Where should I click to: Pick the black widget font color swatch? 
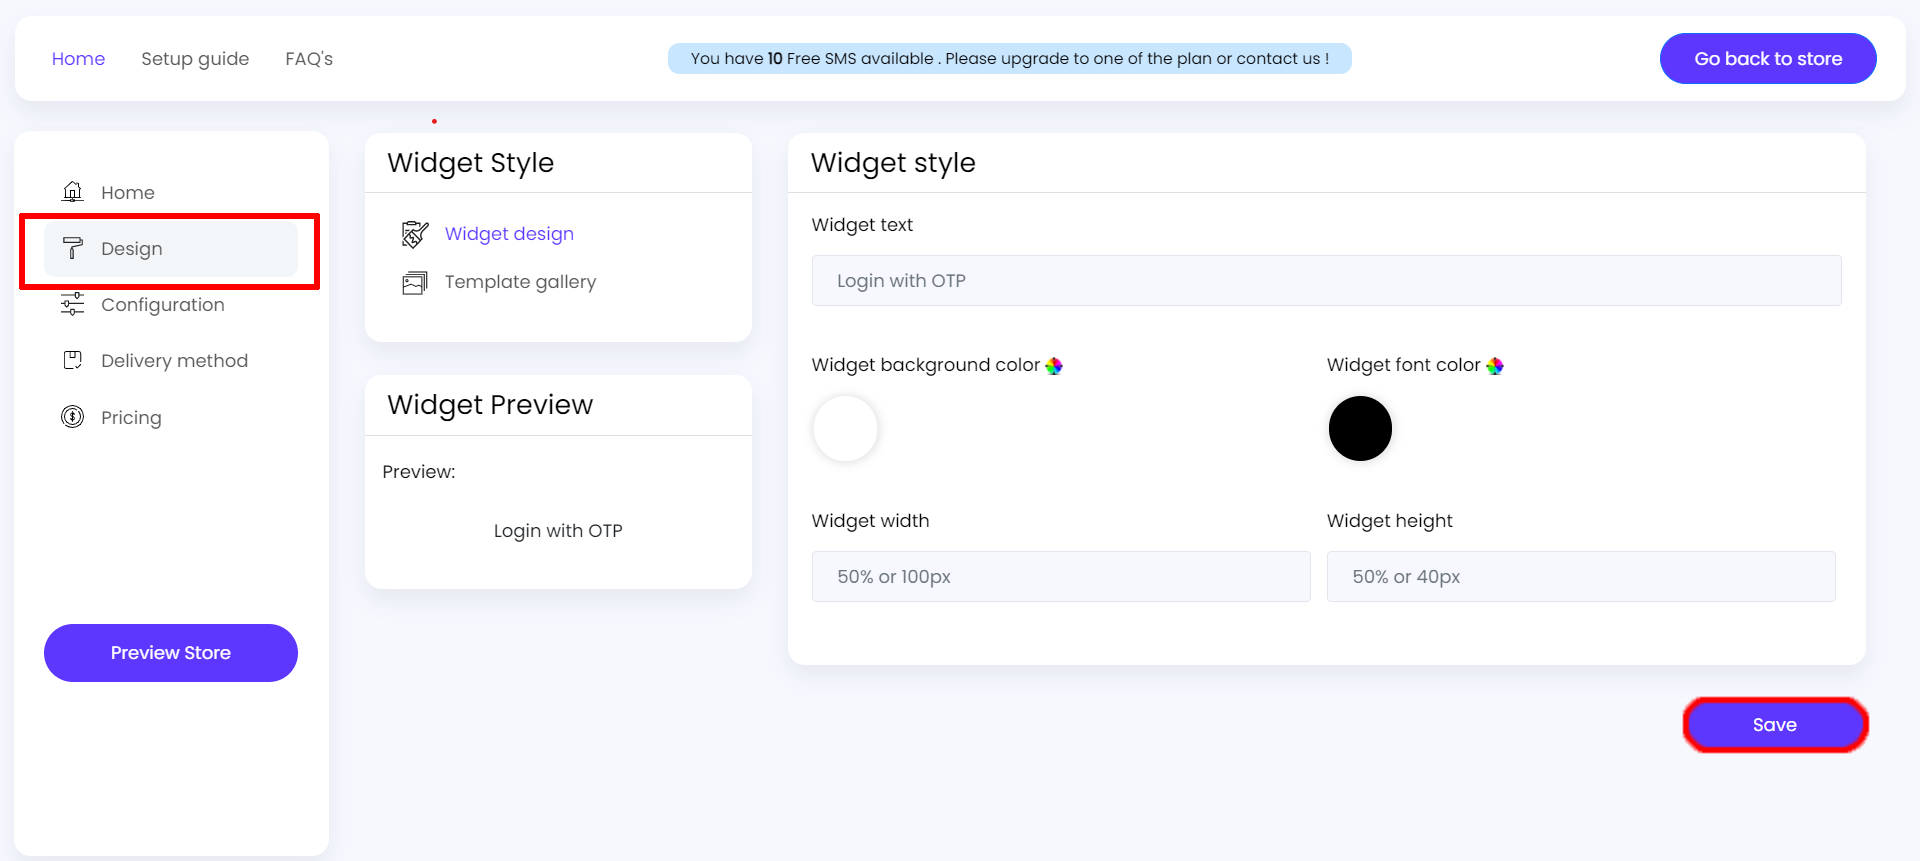[x=1360, y=429]
